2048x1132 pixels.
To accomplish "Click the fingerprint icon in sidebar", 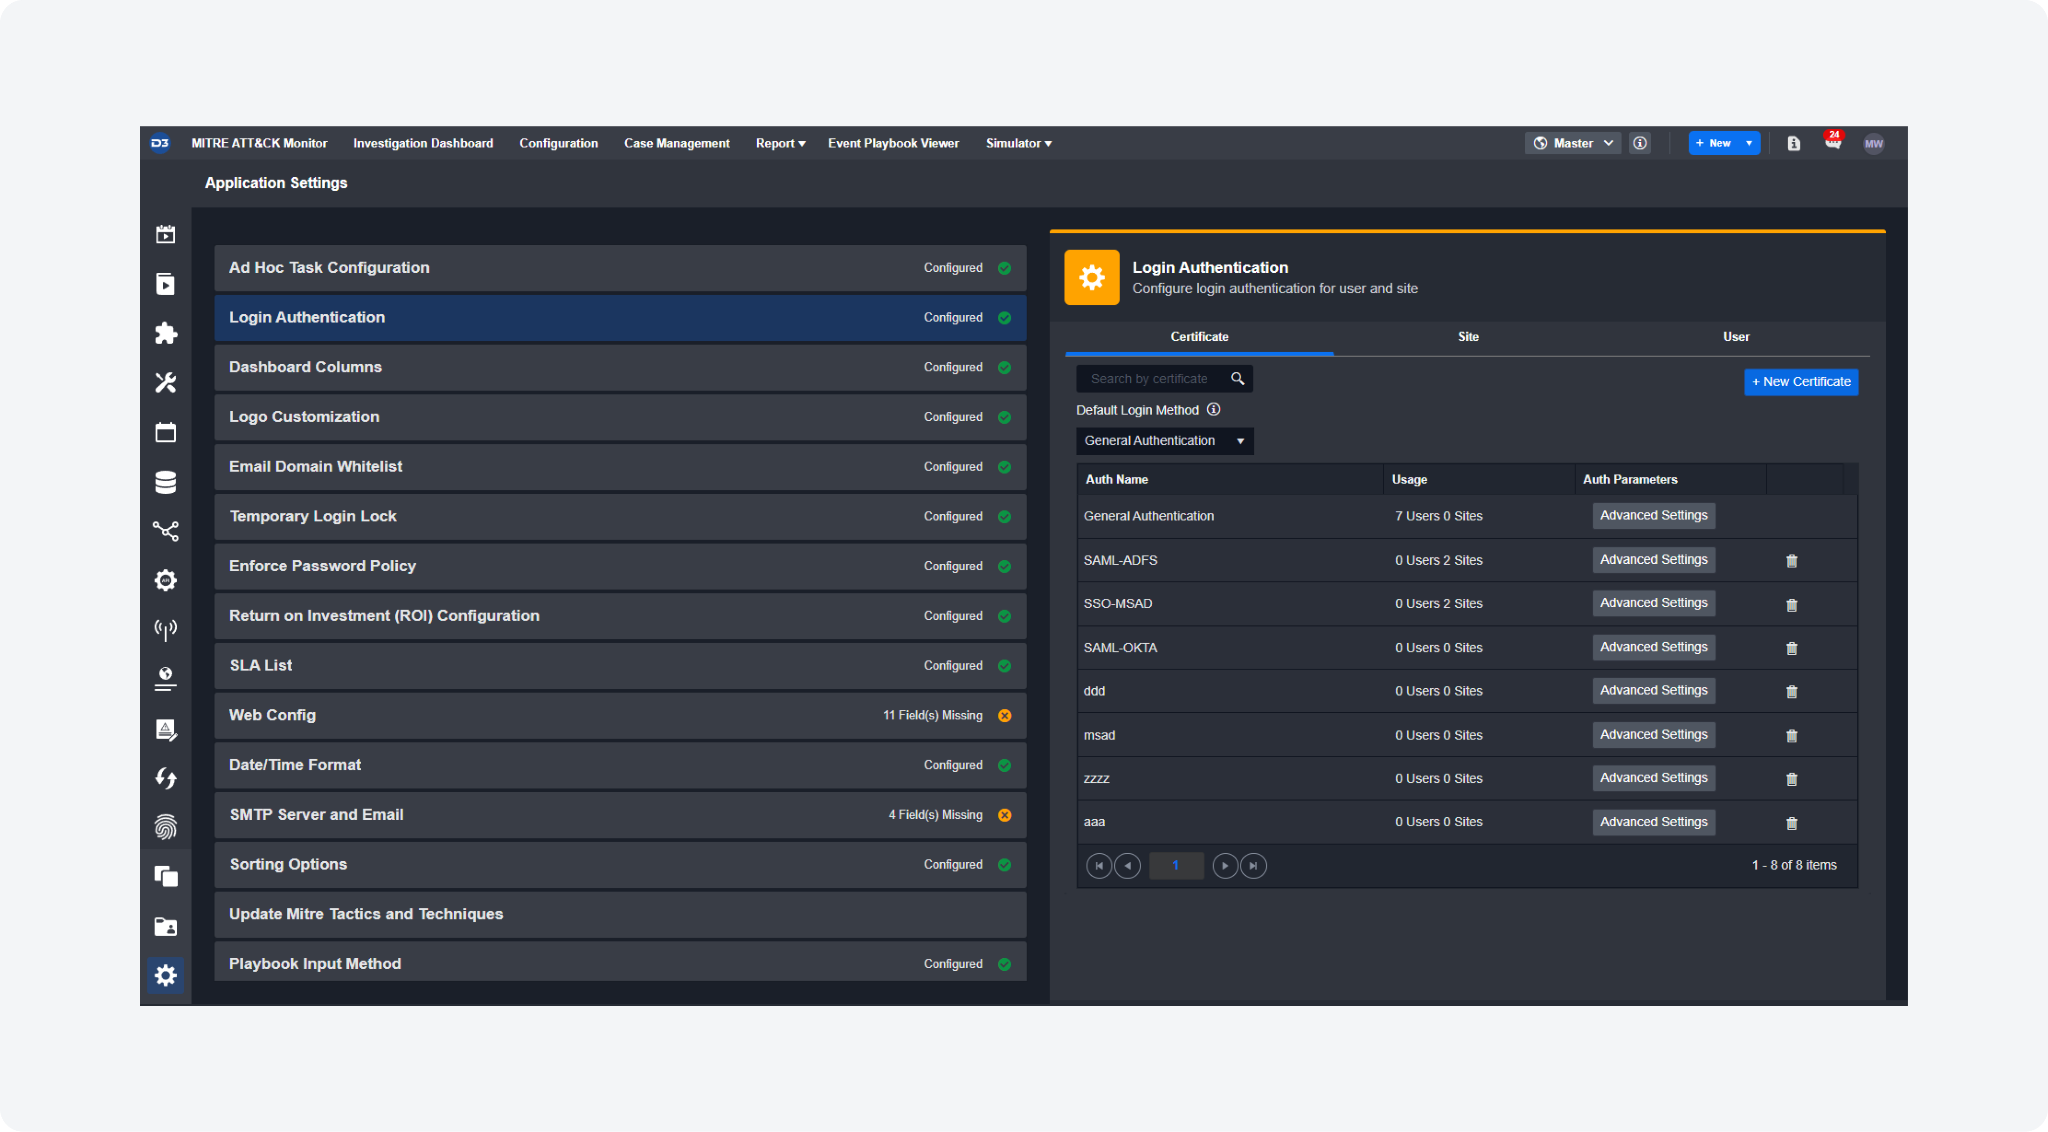I will pyautogui.click(x=166, y=827).
